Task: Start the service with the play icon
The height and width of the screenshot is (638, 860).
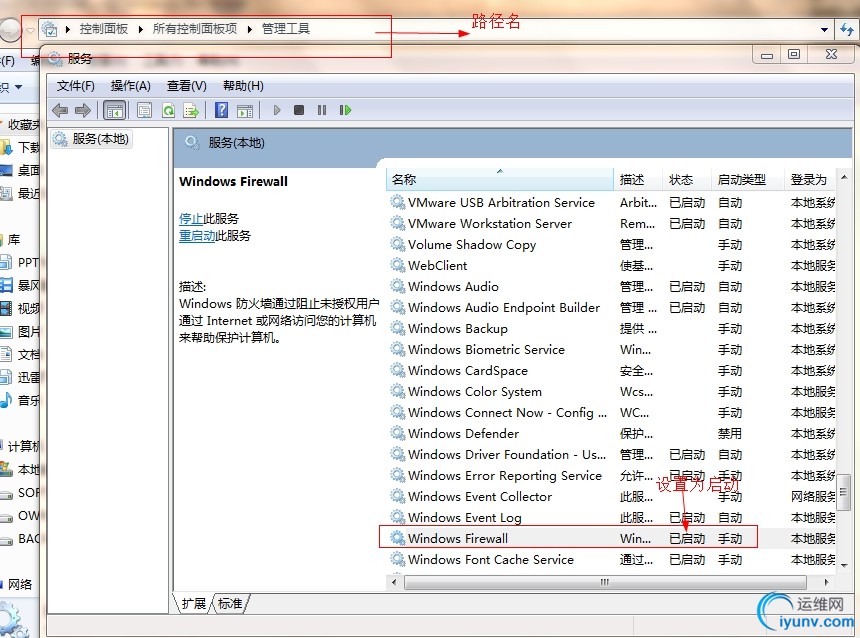Action: pyautogui.click(x=277, y=110)
